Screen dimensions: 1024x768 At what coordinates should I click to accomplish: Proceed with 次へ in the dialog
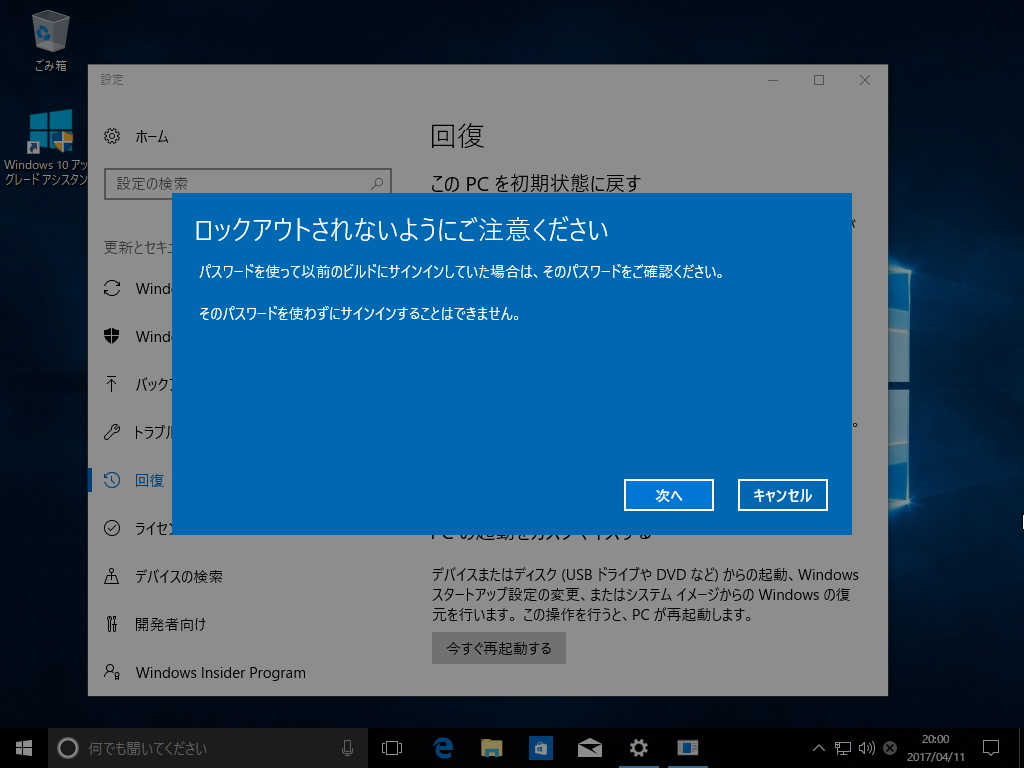click(x=668, y=494)
